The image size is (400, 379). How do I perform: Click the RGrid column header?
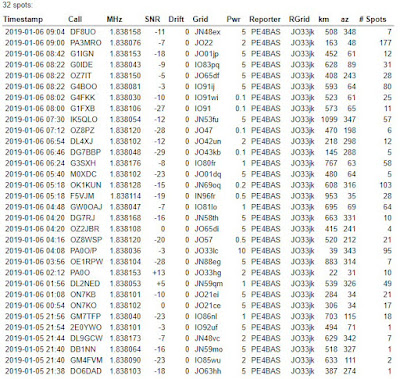pyautogui.click(x=299, y=19)
